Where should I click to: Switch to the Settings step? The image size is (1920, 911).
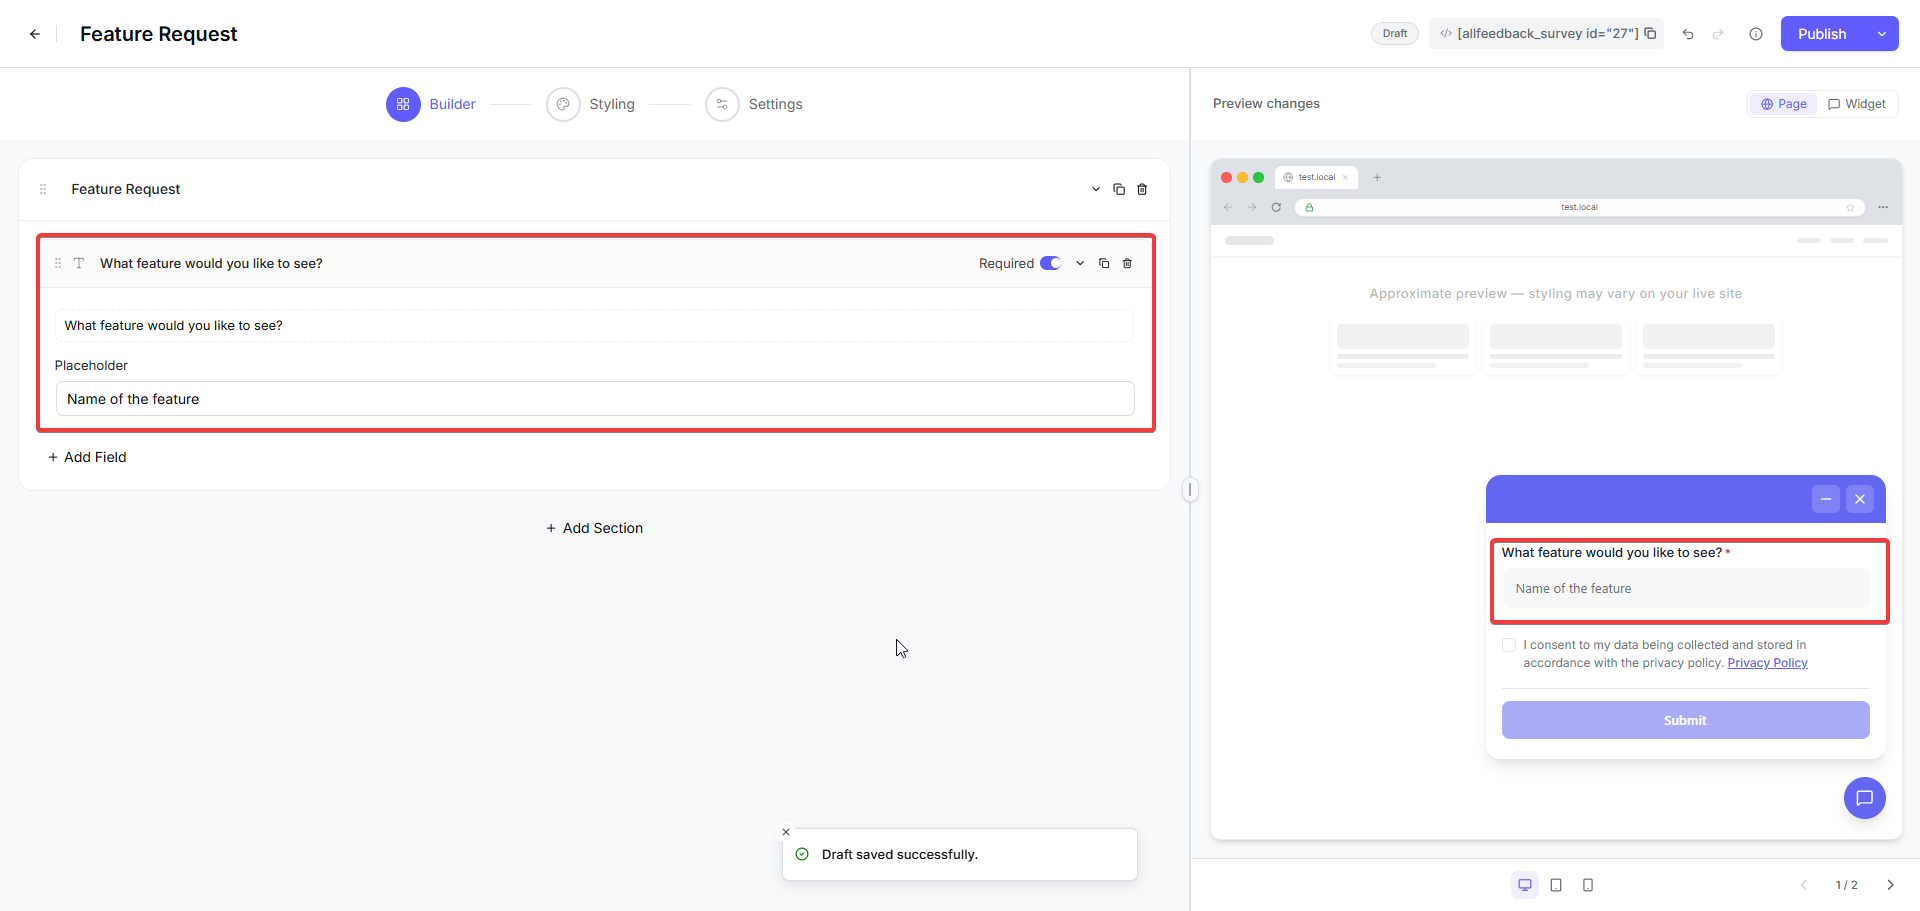pos(754,104)
